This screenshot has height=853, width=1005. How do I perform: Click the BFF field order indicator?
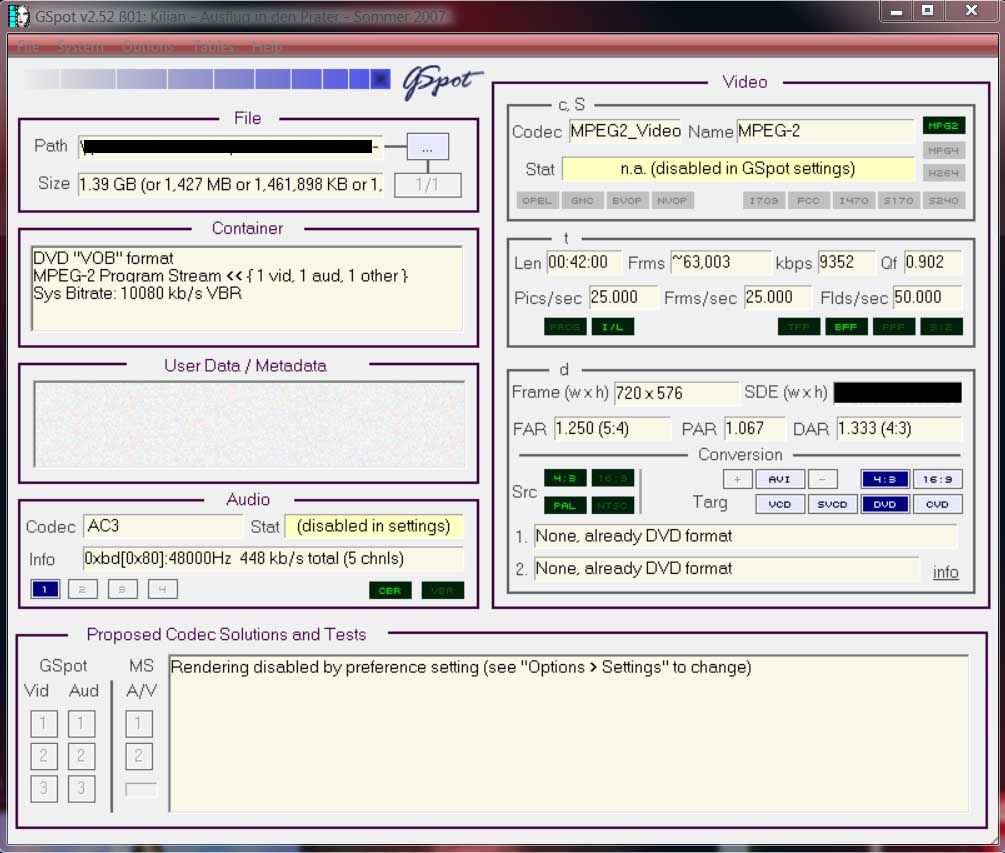(x=845, y=327)
